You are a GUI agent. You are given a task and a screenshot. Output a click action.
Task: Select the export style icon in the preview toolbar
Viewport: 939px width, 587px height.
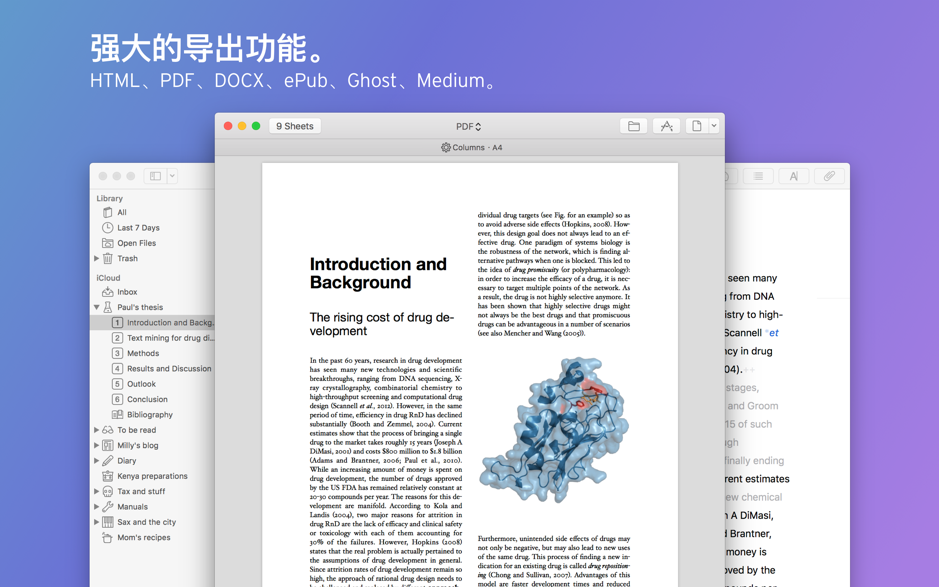coord(666,125)
